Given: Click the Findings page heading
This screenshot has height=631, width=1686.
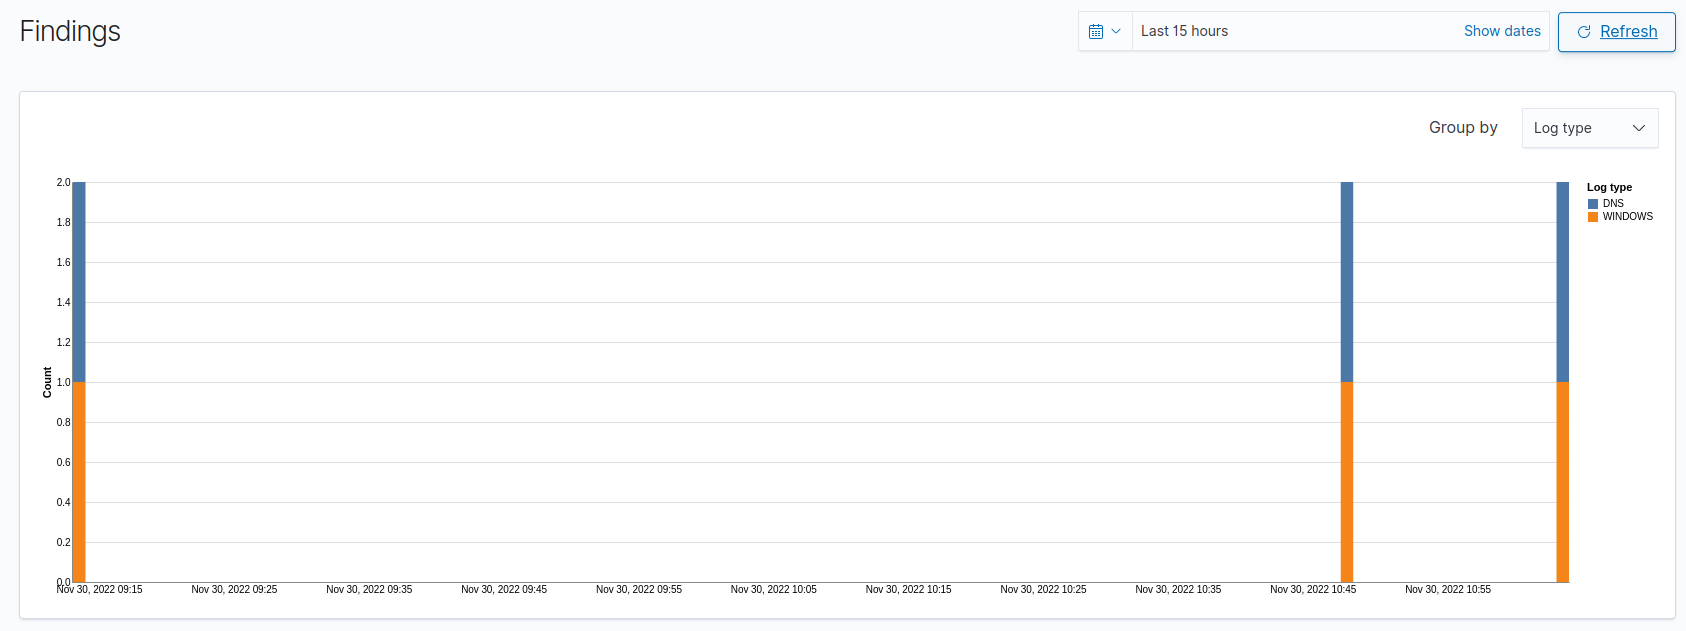Looking at the screenshot, I should pos(70,31).
